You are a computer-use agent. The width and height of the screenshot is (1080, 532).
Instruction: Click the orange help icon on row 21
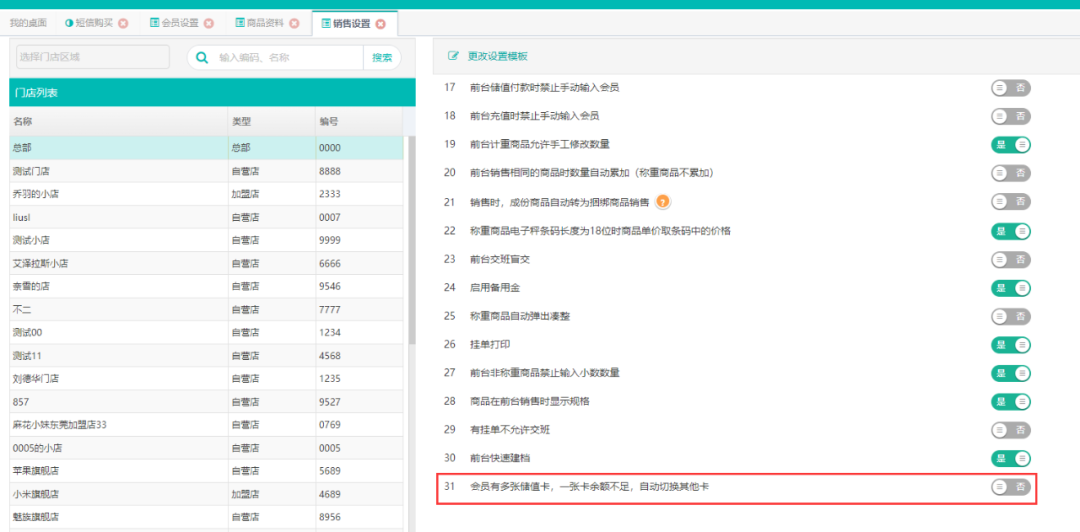click(x=662, y=202)
